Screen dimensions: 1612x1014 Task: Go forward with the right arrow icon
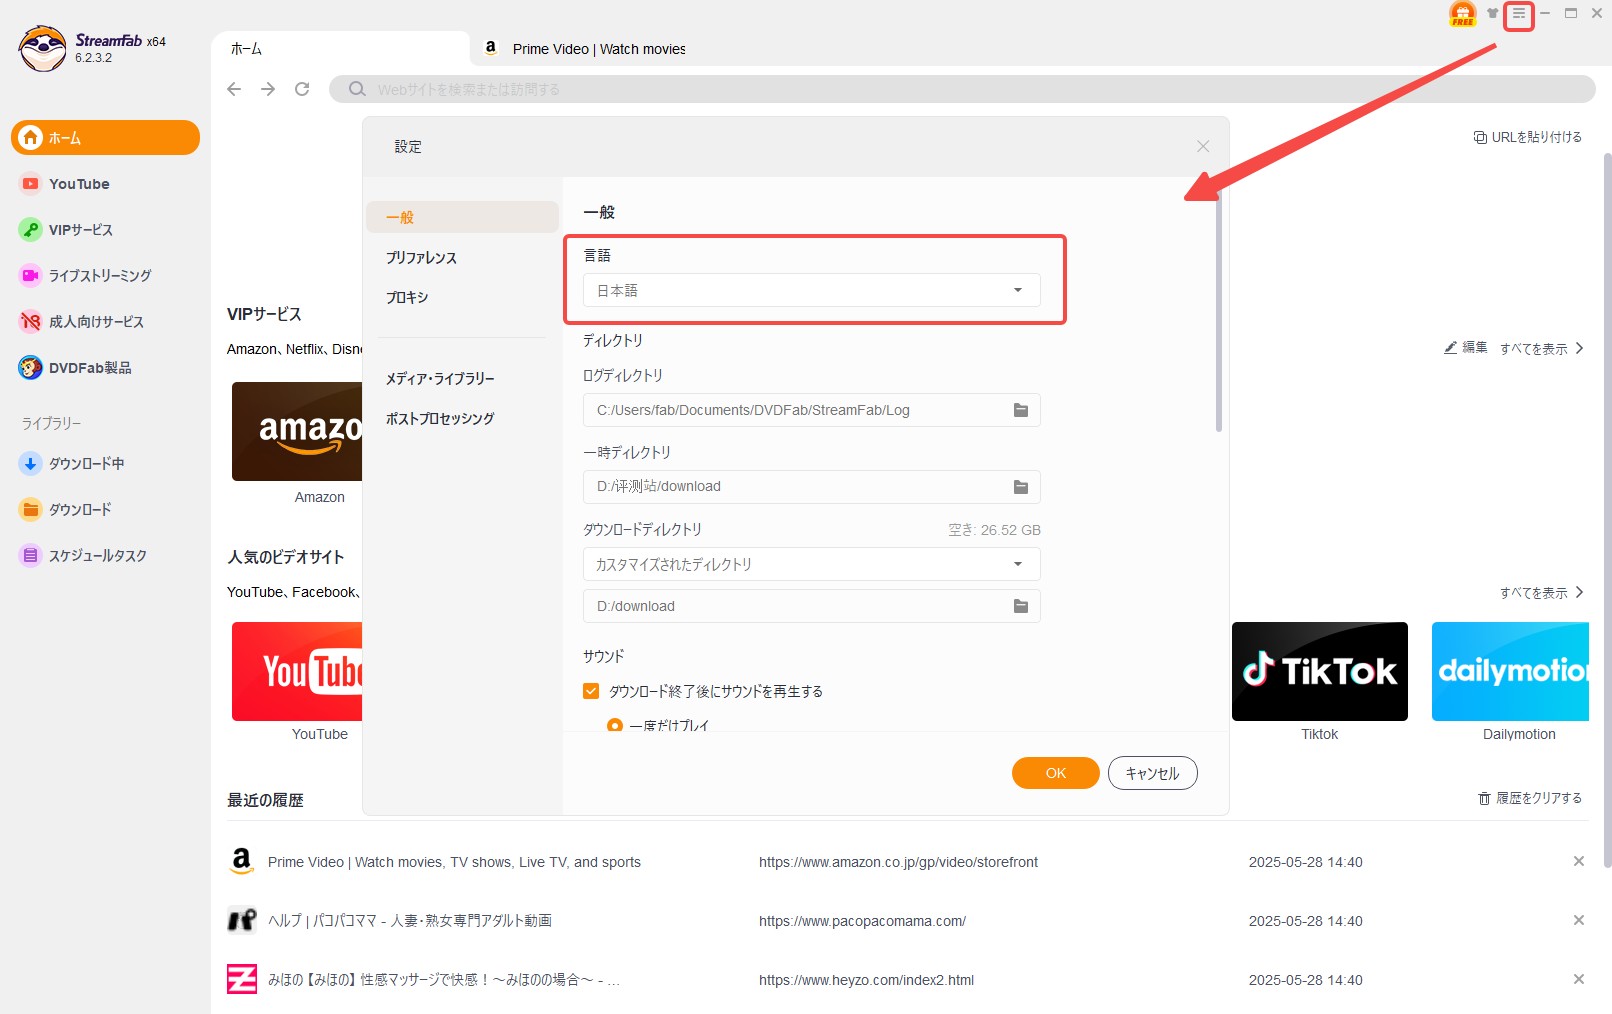coord(268,89)
